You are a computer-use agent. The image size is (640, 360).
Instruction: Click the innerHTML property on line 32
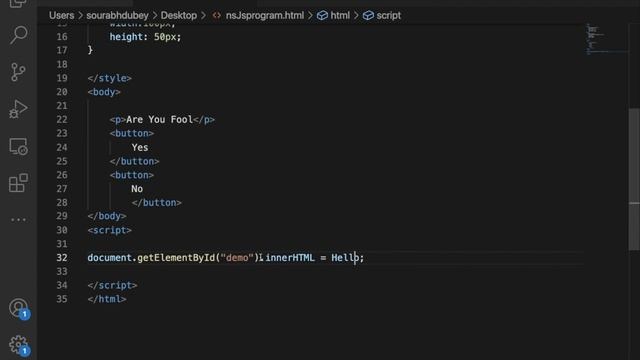(290, 258)
